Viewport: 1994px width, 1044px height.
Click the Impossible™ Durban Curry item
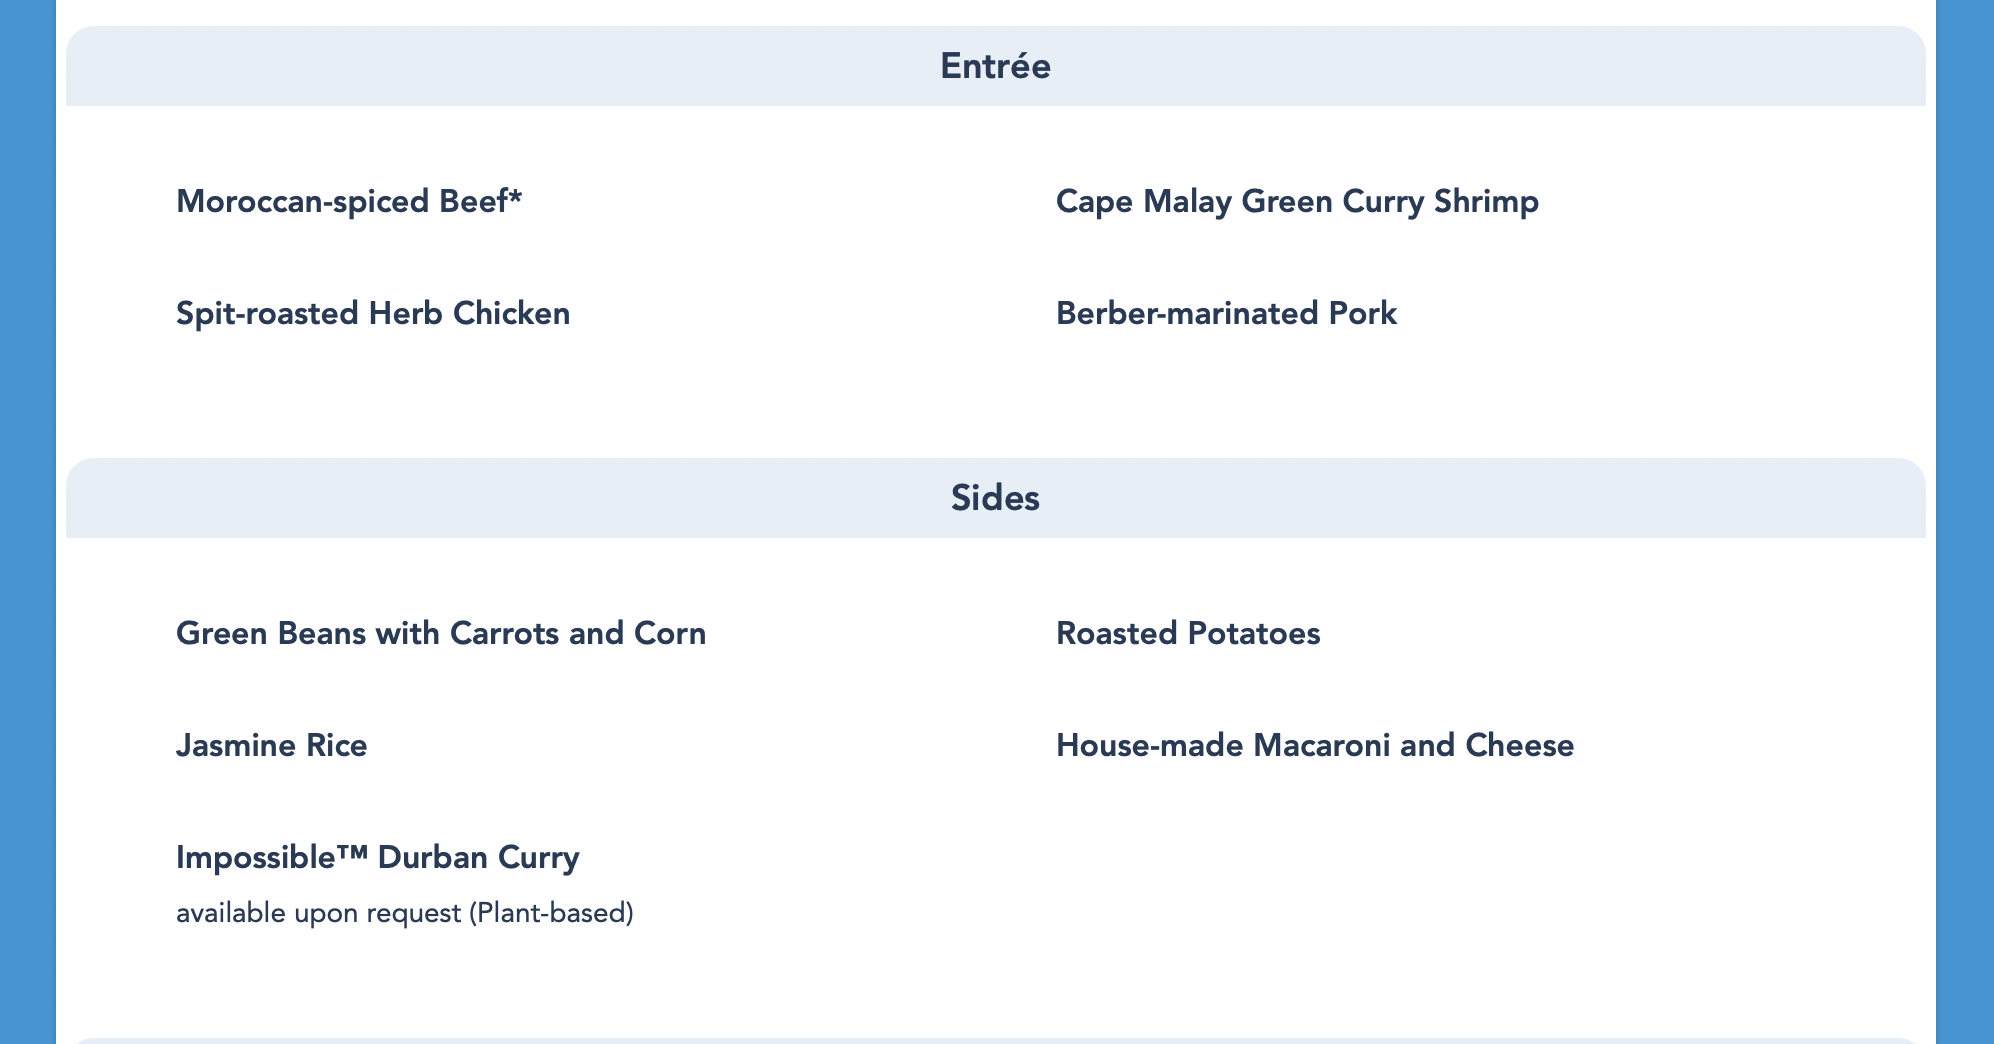pyautogui.click(x=378, y=858)
